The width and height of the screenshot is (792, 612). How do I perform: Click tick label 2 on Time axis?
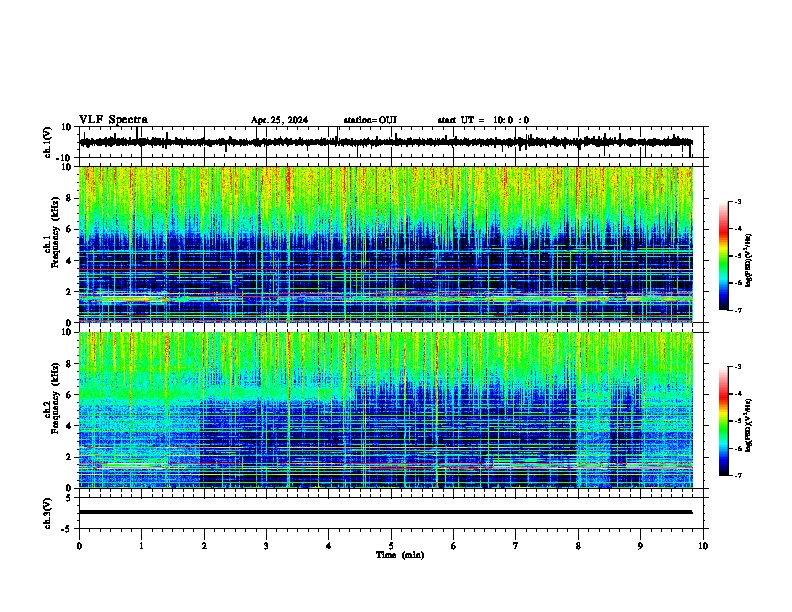click(204, 546)
